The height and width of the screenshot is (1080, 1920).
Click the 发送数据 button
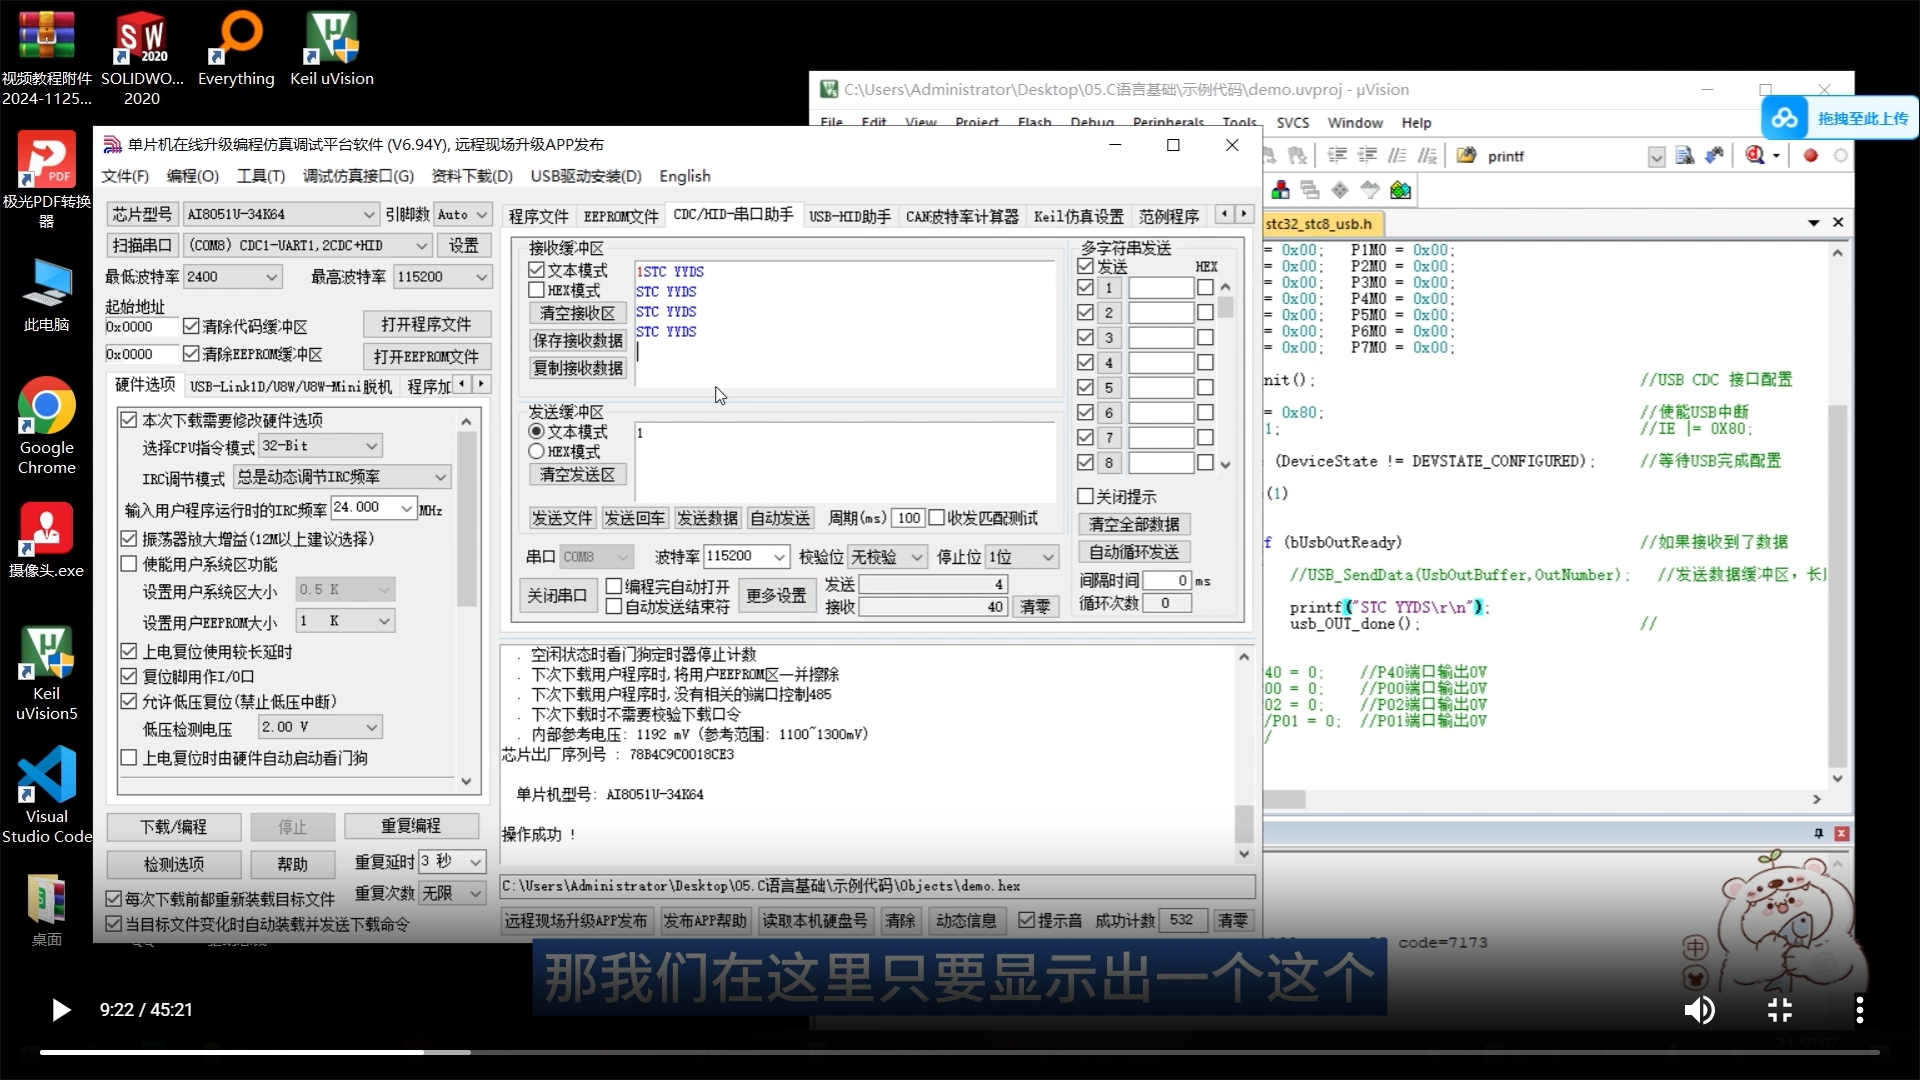click(707, 518)
